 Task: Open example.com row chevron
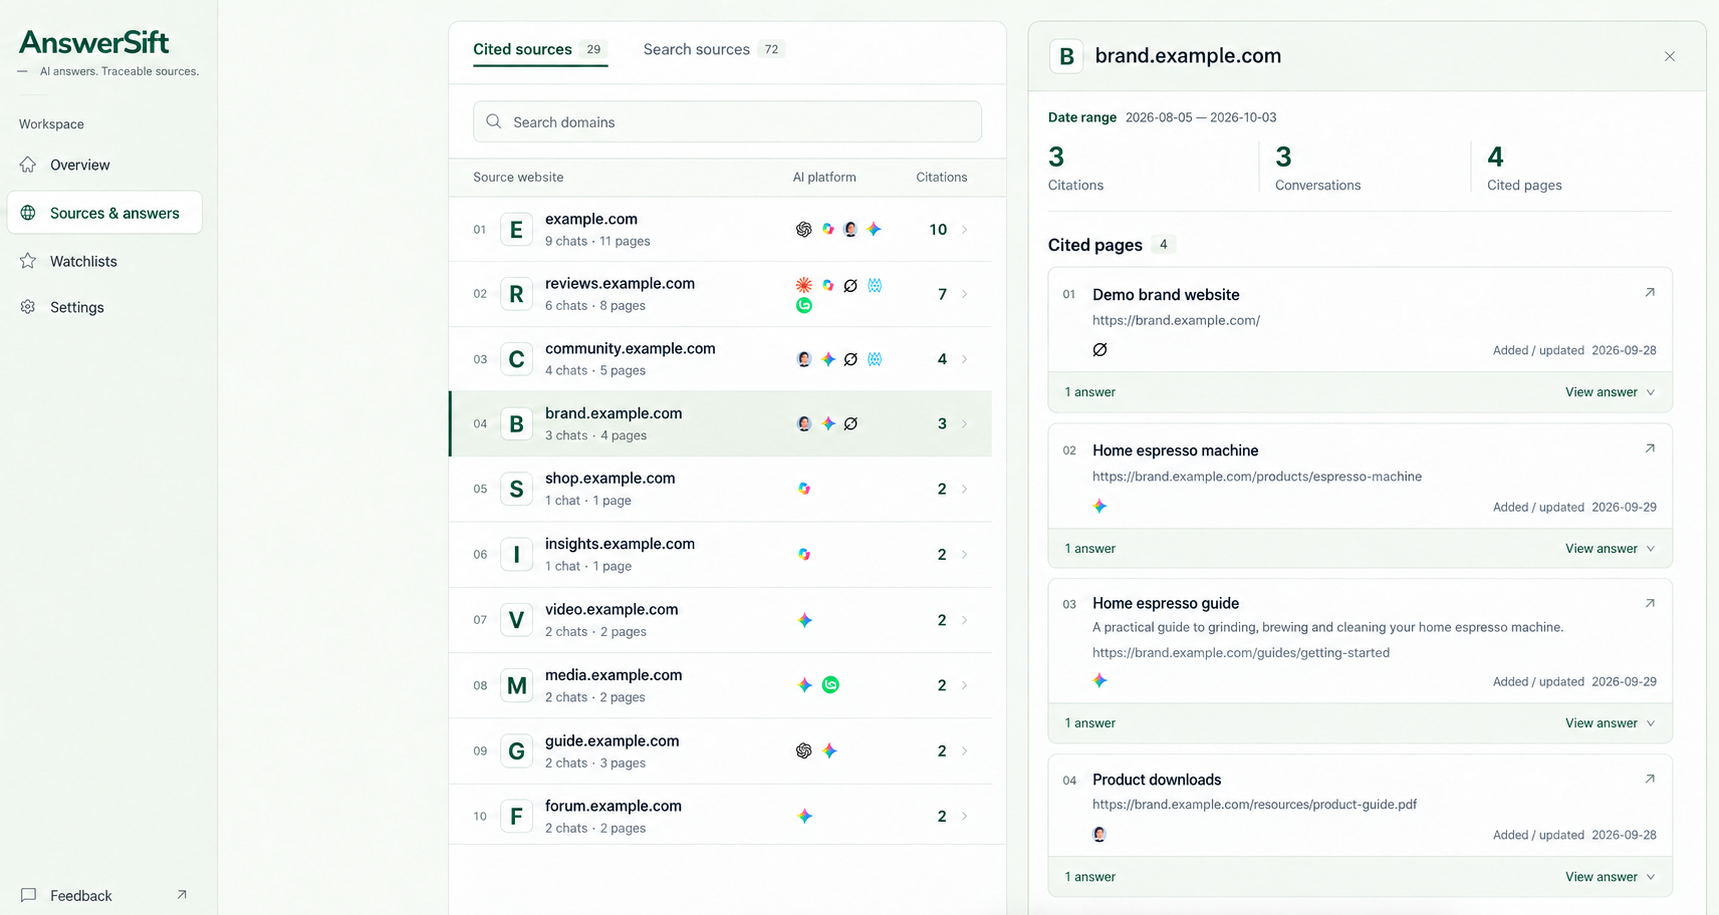(964, 230)
